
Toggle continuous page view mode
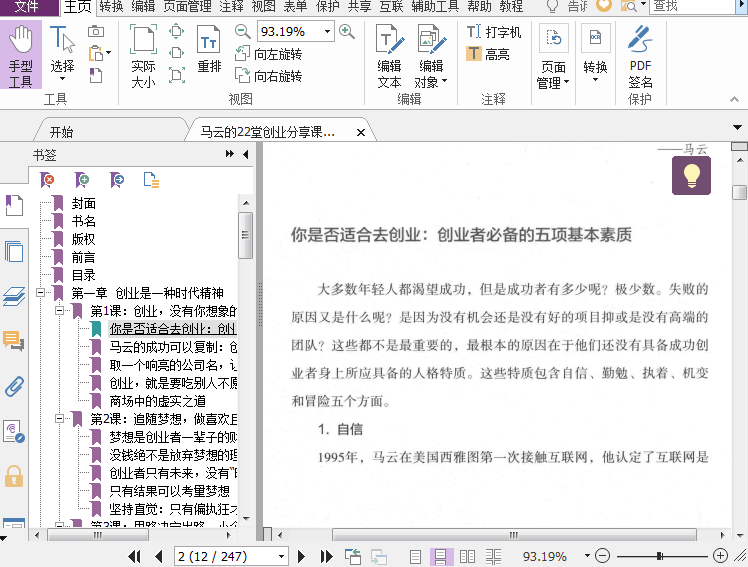coord(440,557)
